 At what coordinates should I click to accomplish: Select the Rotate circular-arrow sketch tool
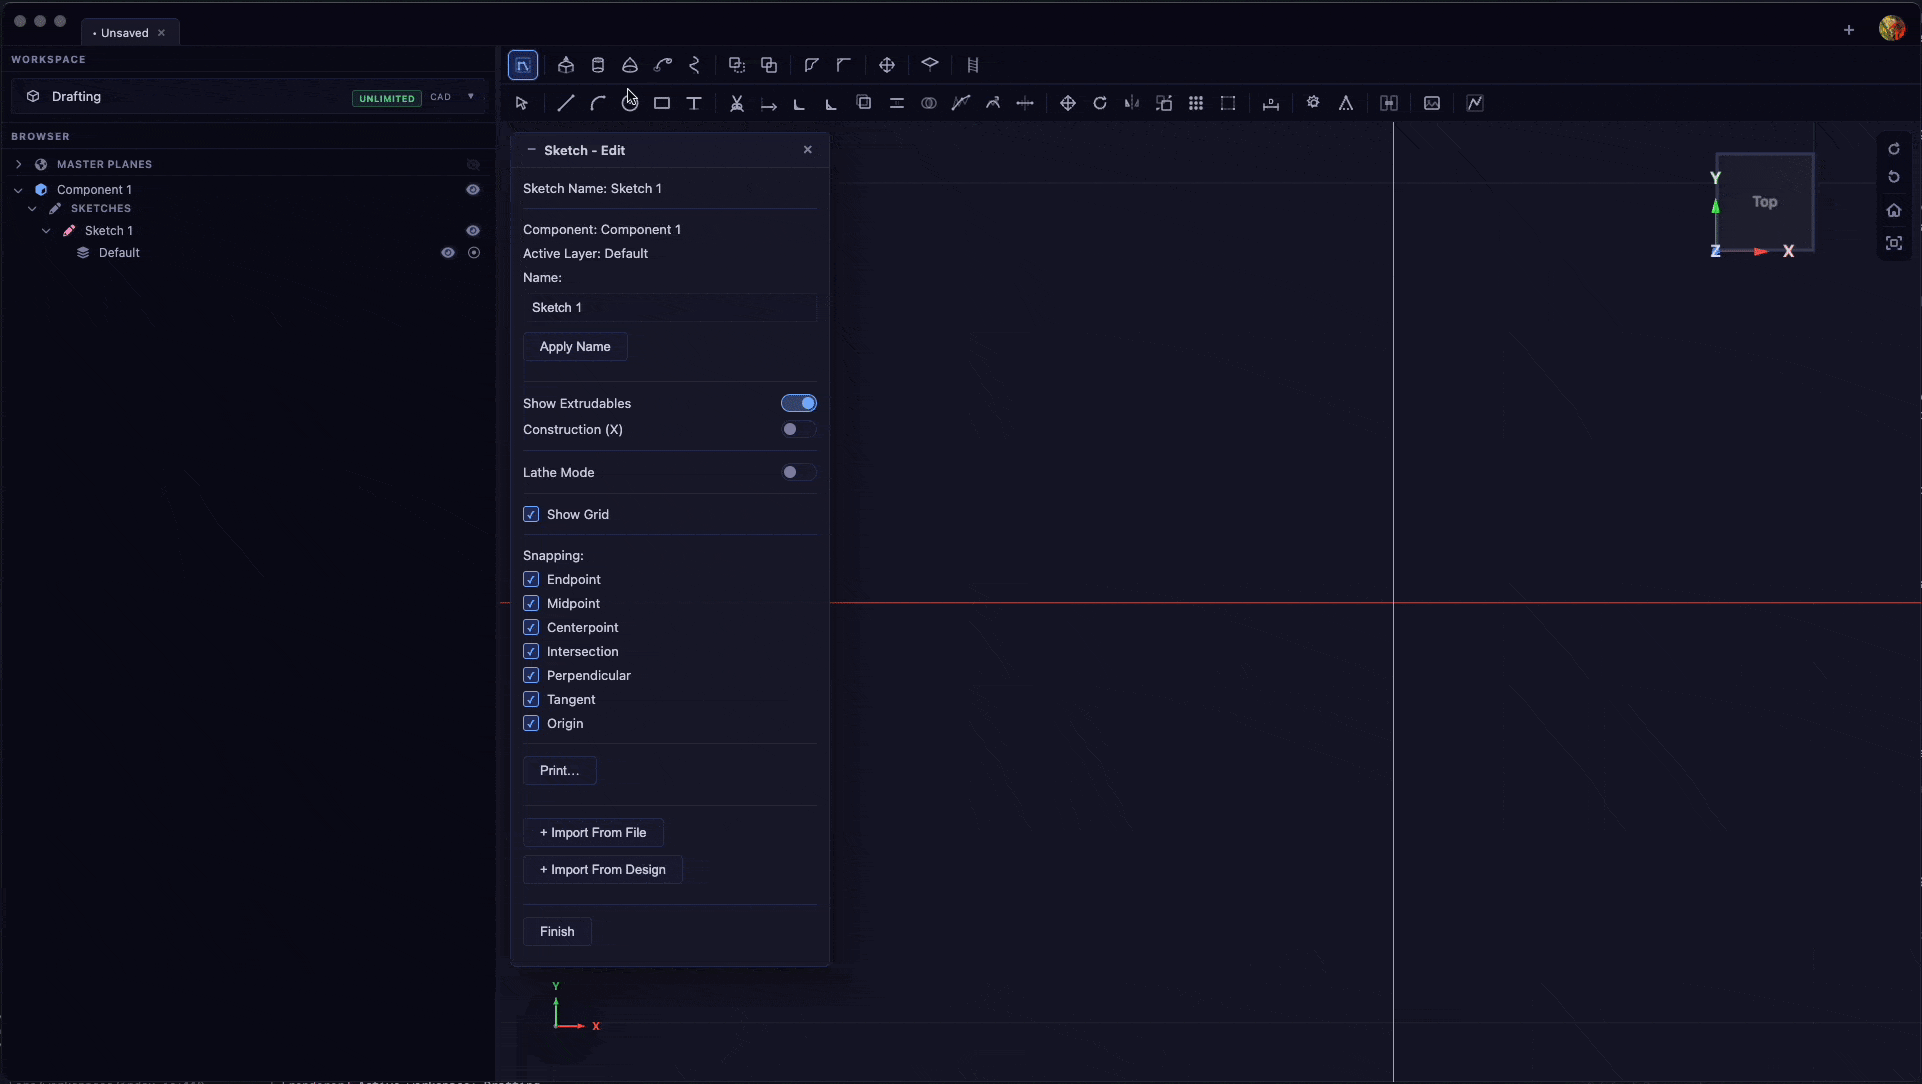(1100, 103)
